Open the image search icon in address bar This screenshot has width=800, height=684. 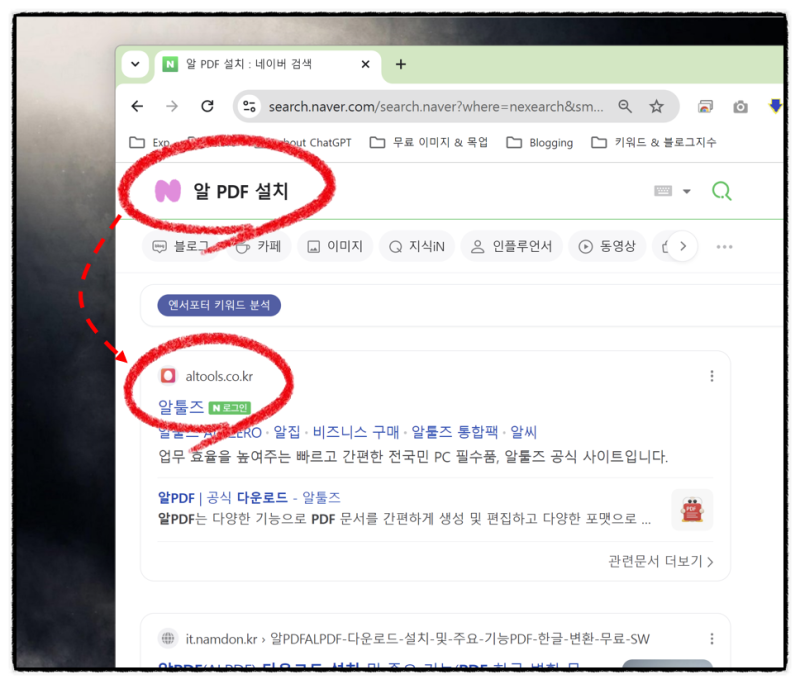706,105
